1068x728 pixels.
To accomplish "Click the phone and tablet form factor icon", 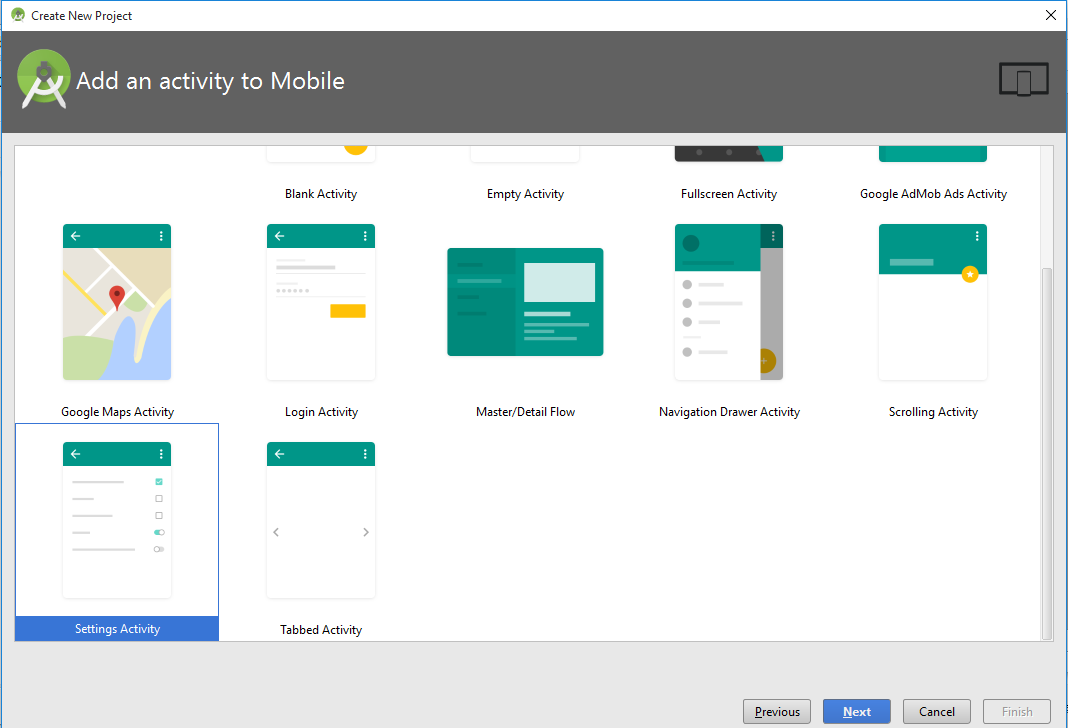I will pyautogui.click(x=1024, y=79).
